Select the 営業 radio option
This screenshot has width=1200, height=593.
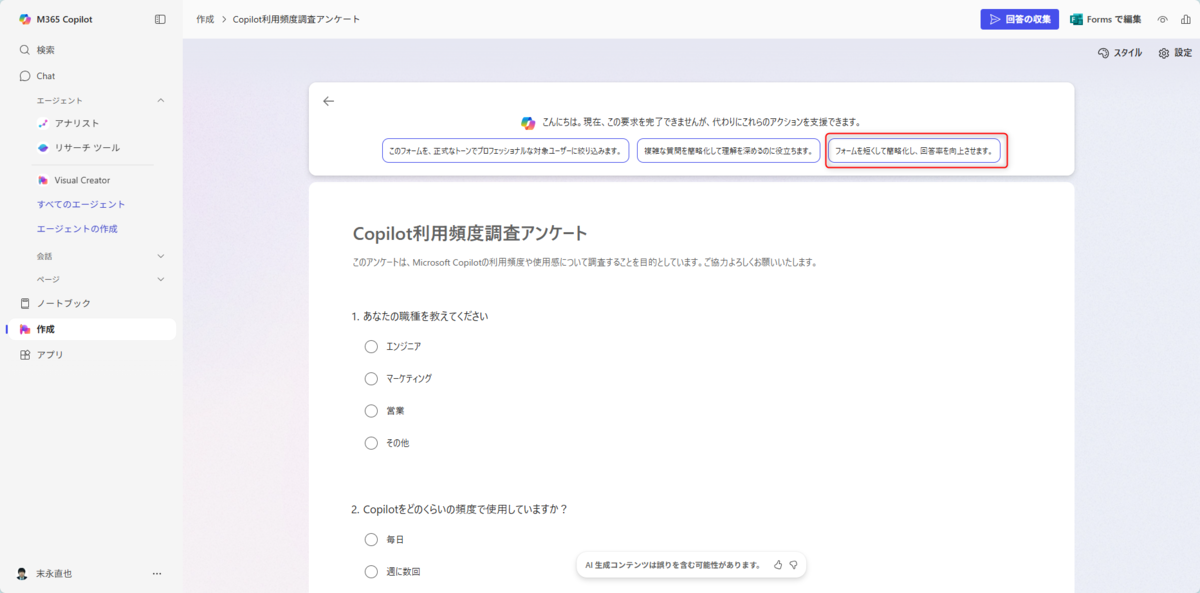coord(371,410)
